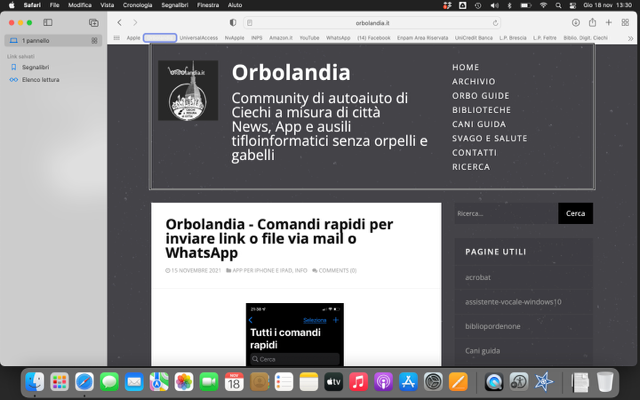Open the Vista menu

107,5
